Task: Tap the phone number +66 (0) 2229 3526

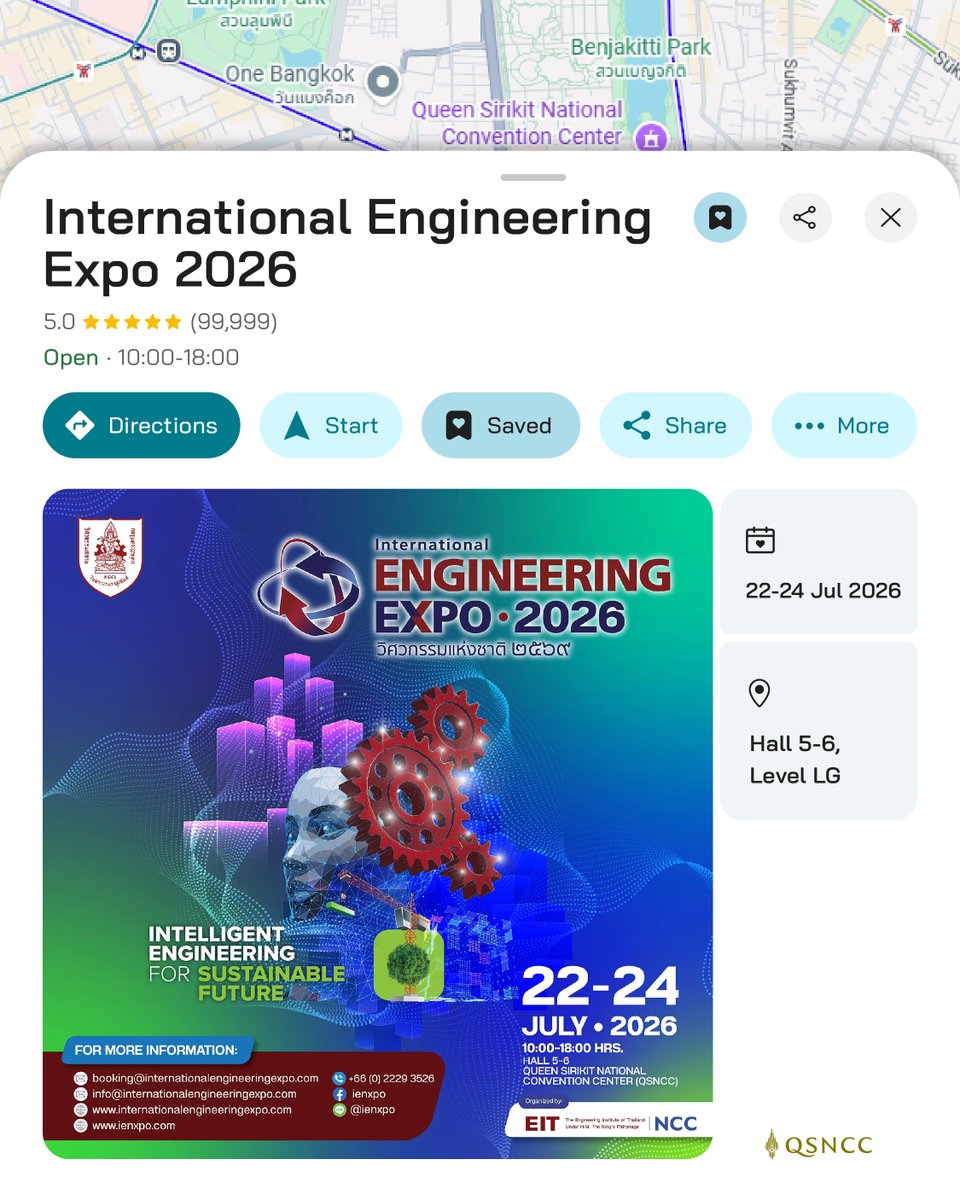Action: (x=391, y=1078)
